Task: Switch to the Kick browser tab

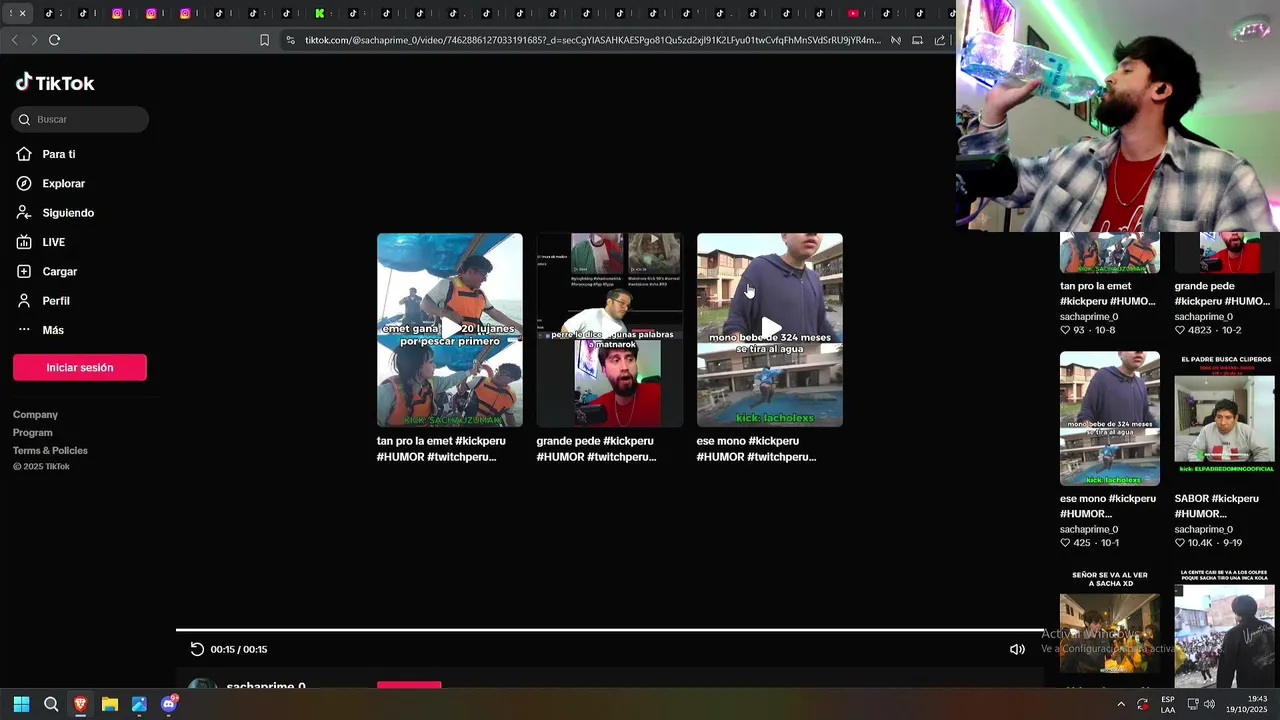Action: click(319, 13)
